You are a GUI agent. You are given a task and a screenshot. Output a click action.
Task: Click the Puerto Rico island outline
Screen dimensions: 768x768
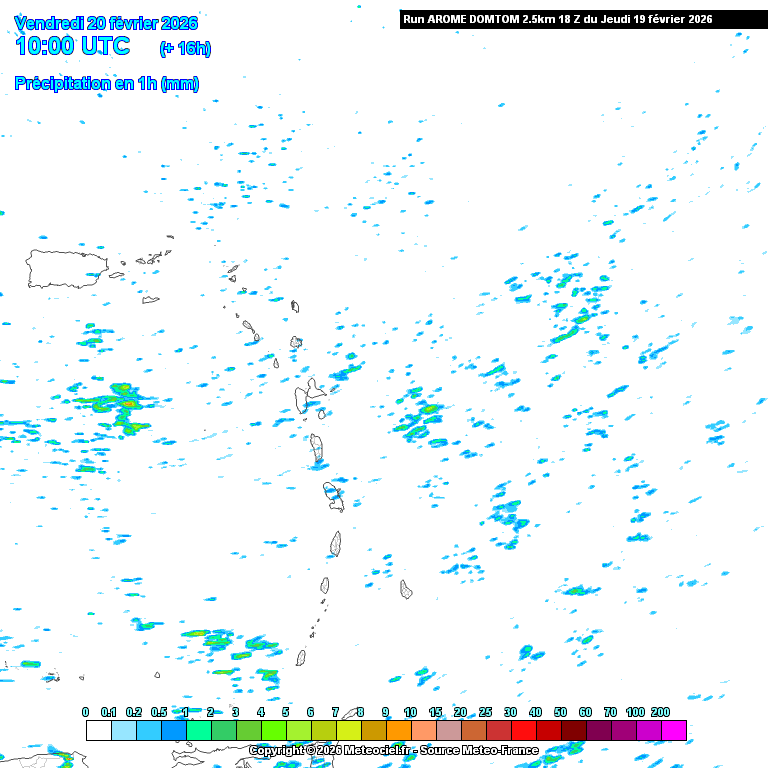[x=66, y=268]
